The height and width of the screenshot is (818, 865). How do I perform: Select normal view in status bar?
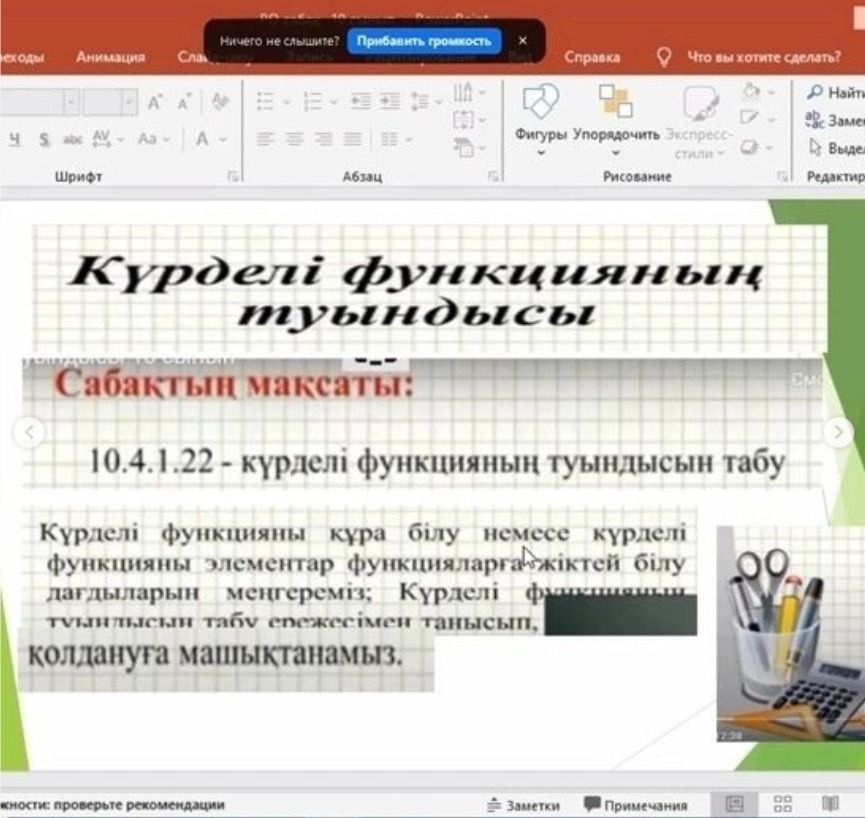click(x=735, y=804)
